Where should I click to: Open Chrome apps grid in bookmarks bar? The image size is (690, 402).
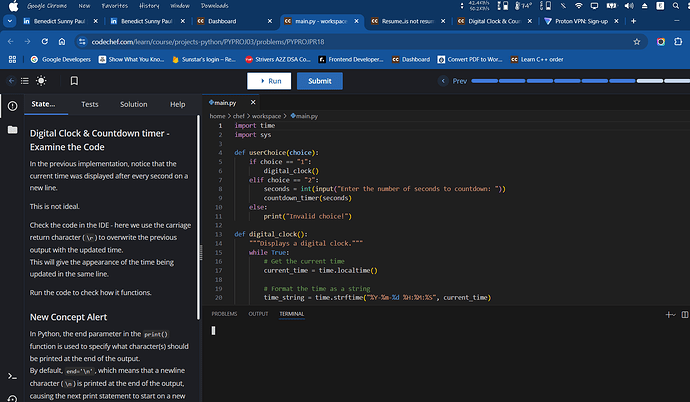pos(12,59)
